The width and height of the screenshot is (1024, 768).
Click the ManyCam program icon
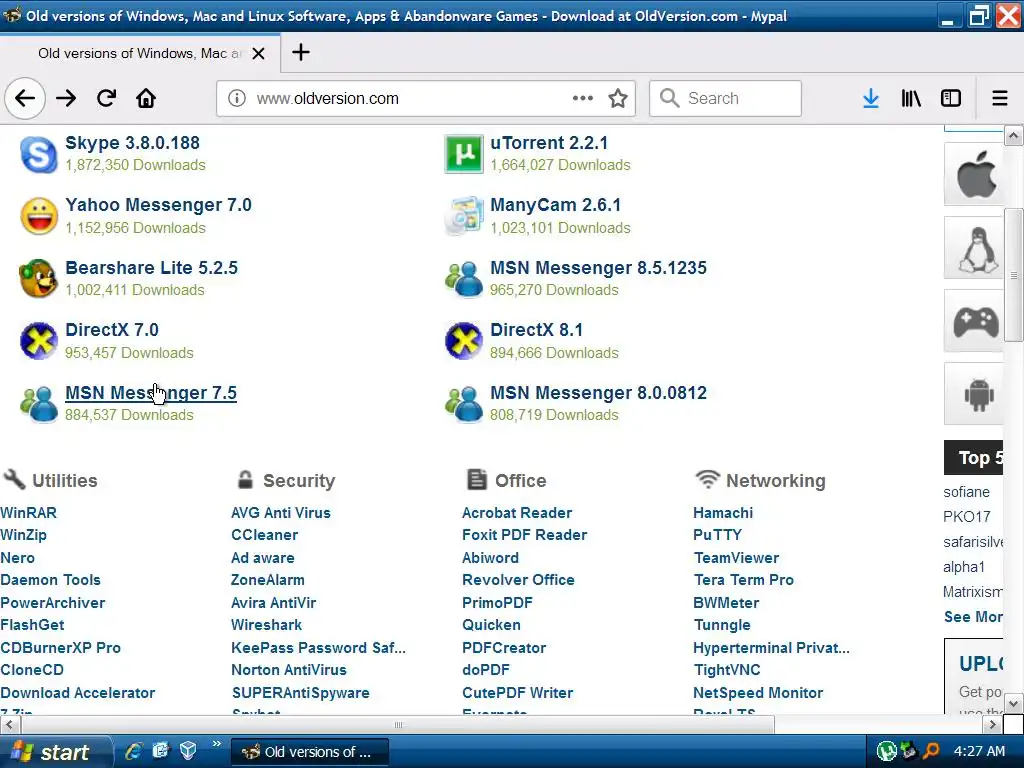click(464, 216)
